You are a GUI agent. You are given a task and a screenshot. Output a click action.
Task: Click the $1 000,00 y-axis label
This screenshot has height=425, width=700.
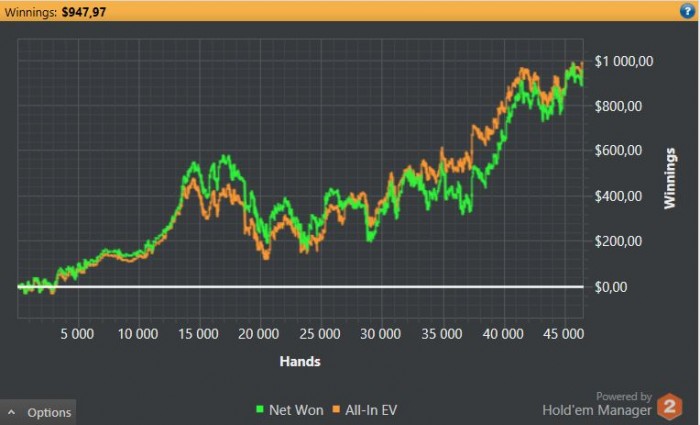pyautogui.click(x=624, y=61)
